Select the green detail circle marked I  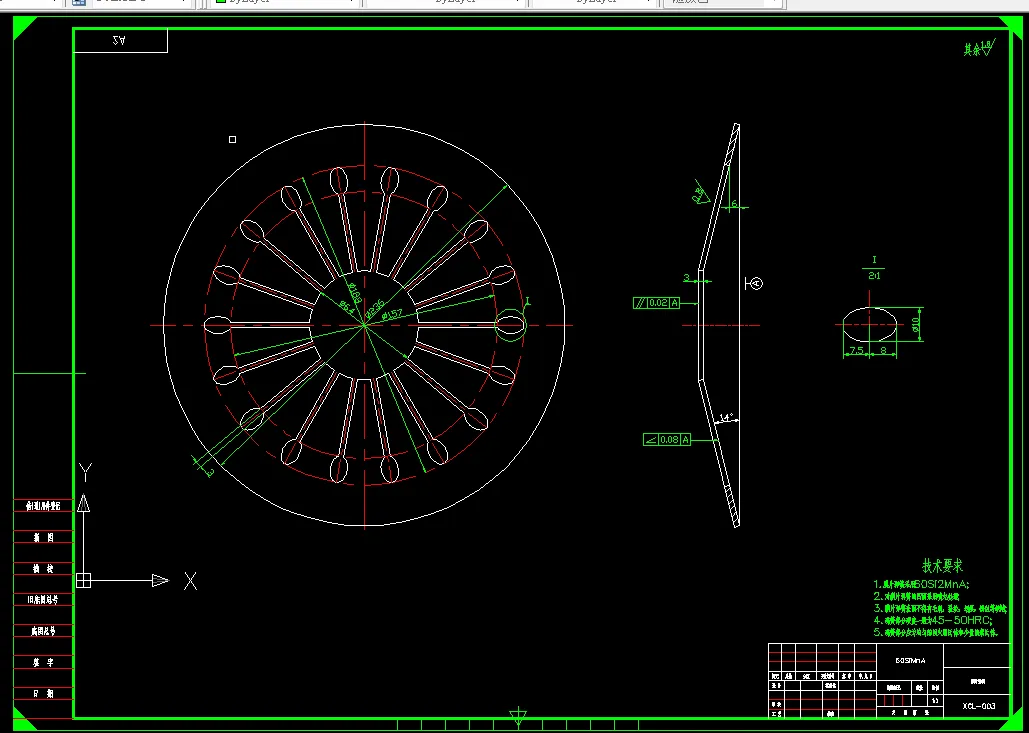(510, 324)
